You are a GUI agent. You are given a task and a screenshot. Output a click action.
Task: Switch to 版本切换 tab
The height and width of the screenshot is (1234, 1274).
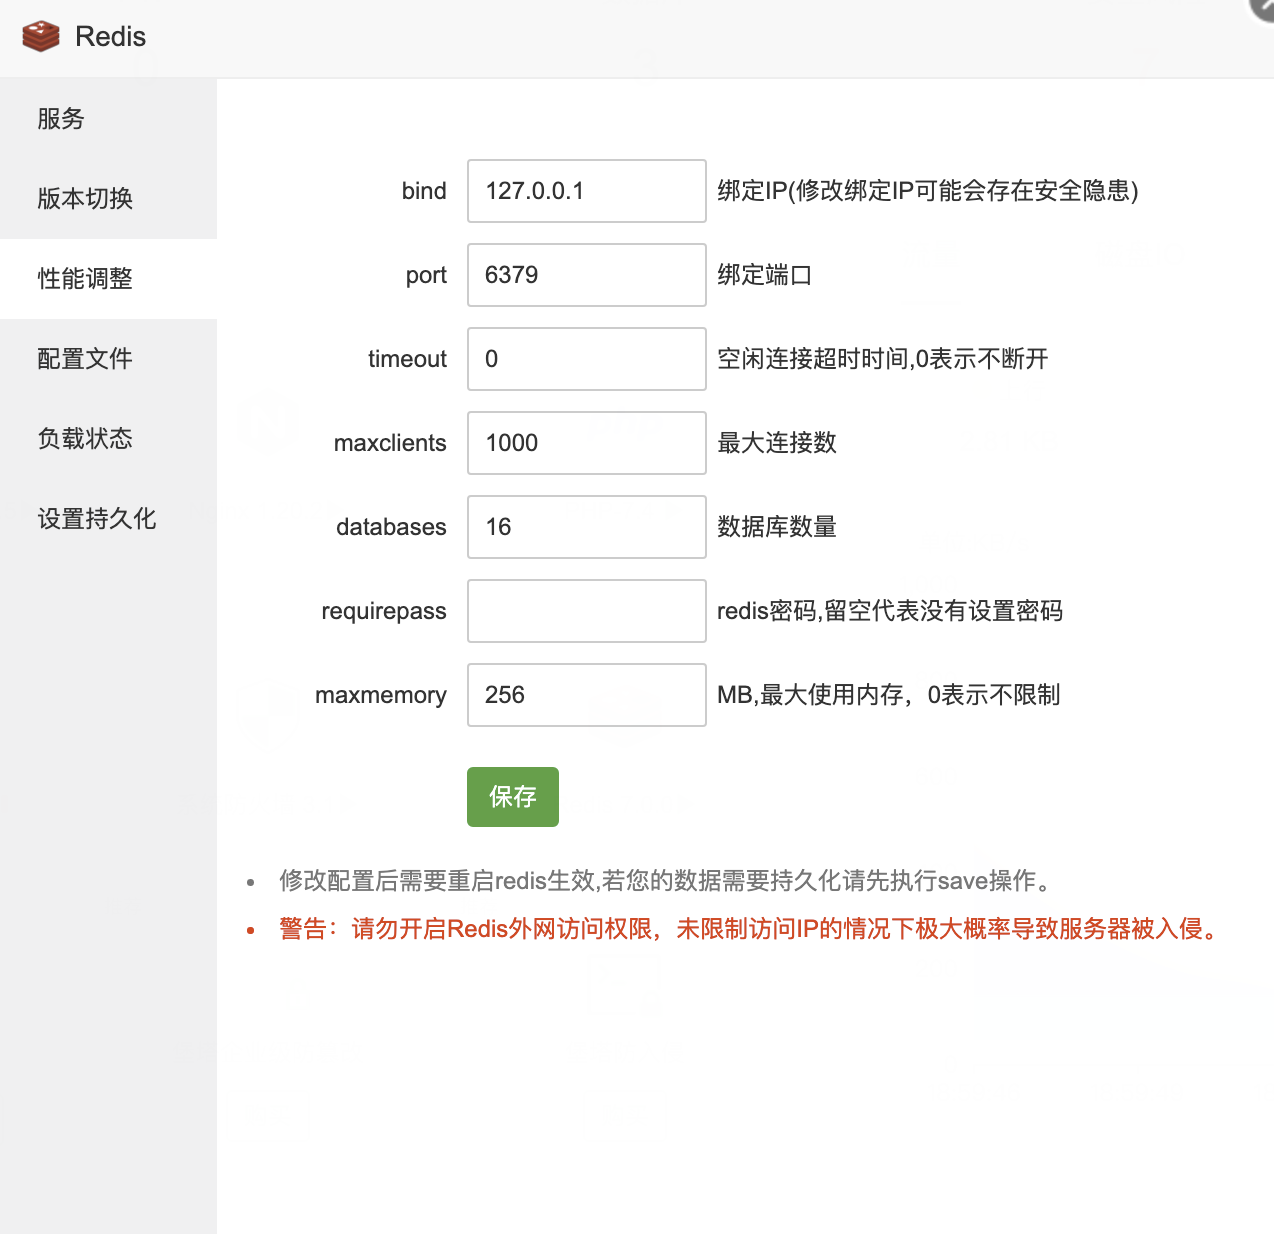(x=85, y=199)
